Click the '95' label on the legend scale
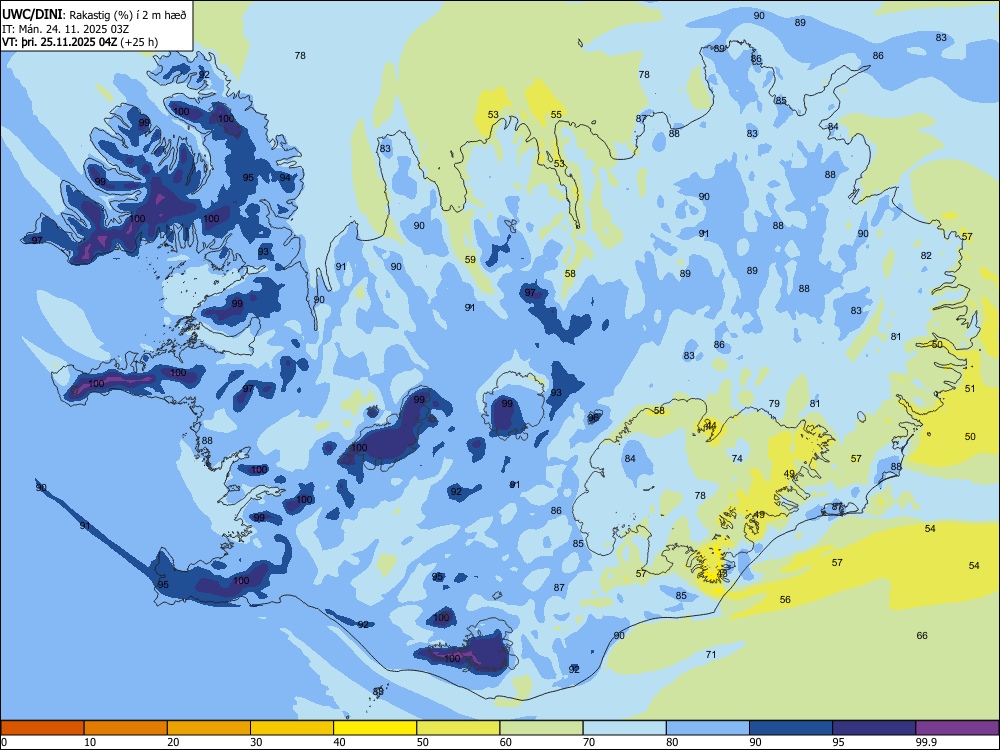Image resolution: width=1000 pixels, height=750 pixels. coord(839,742)
